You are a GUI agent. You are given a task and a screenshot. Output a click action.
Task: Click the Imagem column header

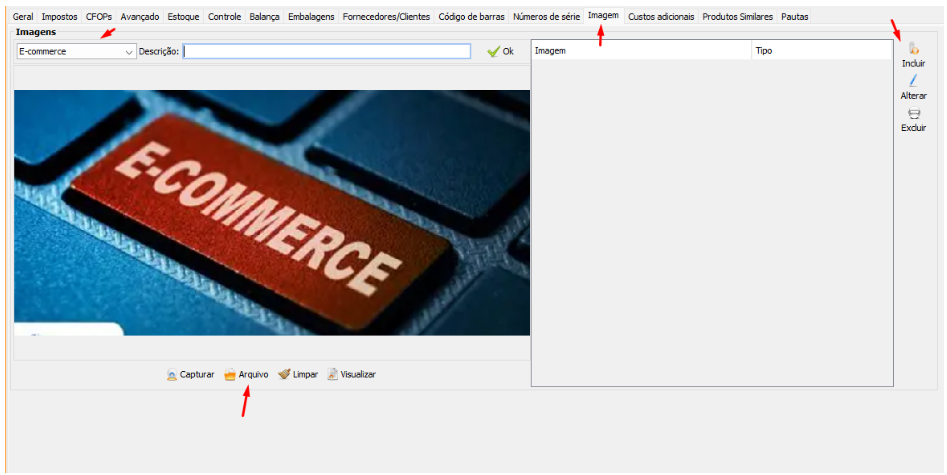[x=640, y=50]
